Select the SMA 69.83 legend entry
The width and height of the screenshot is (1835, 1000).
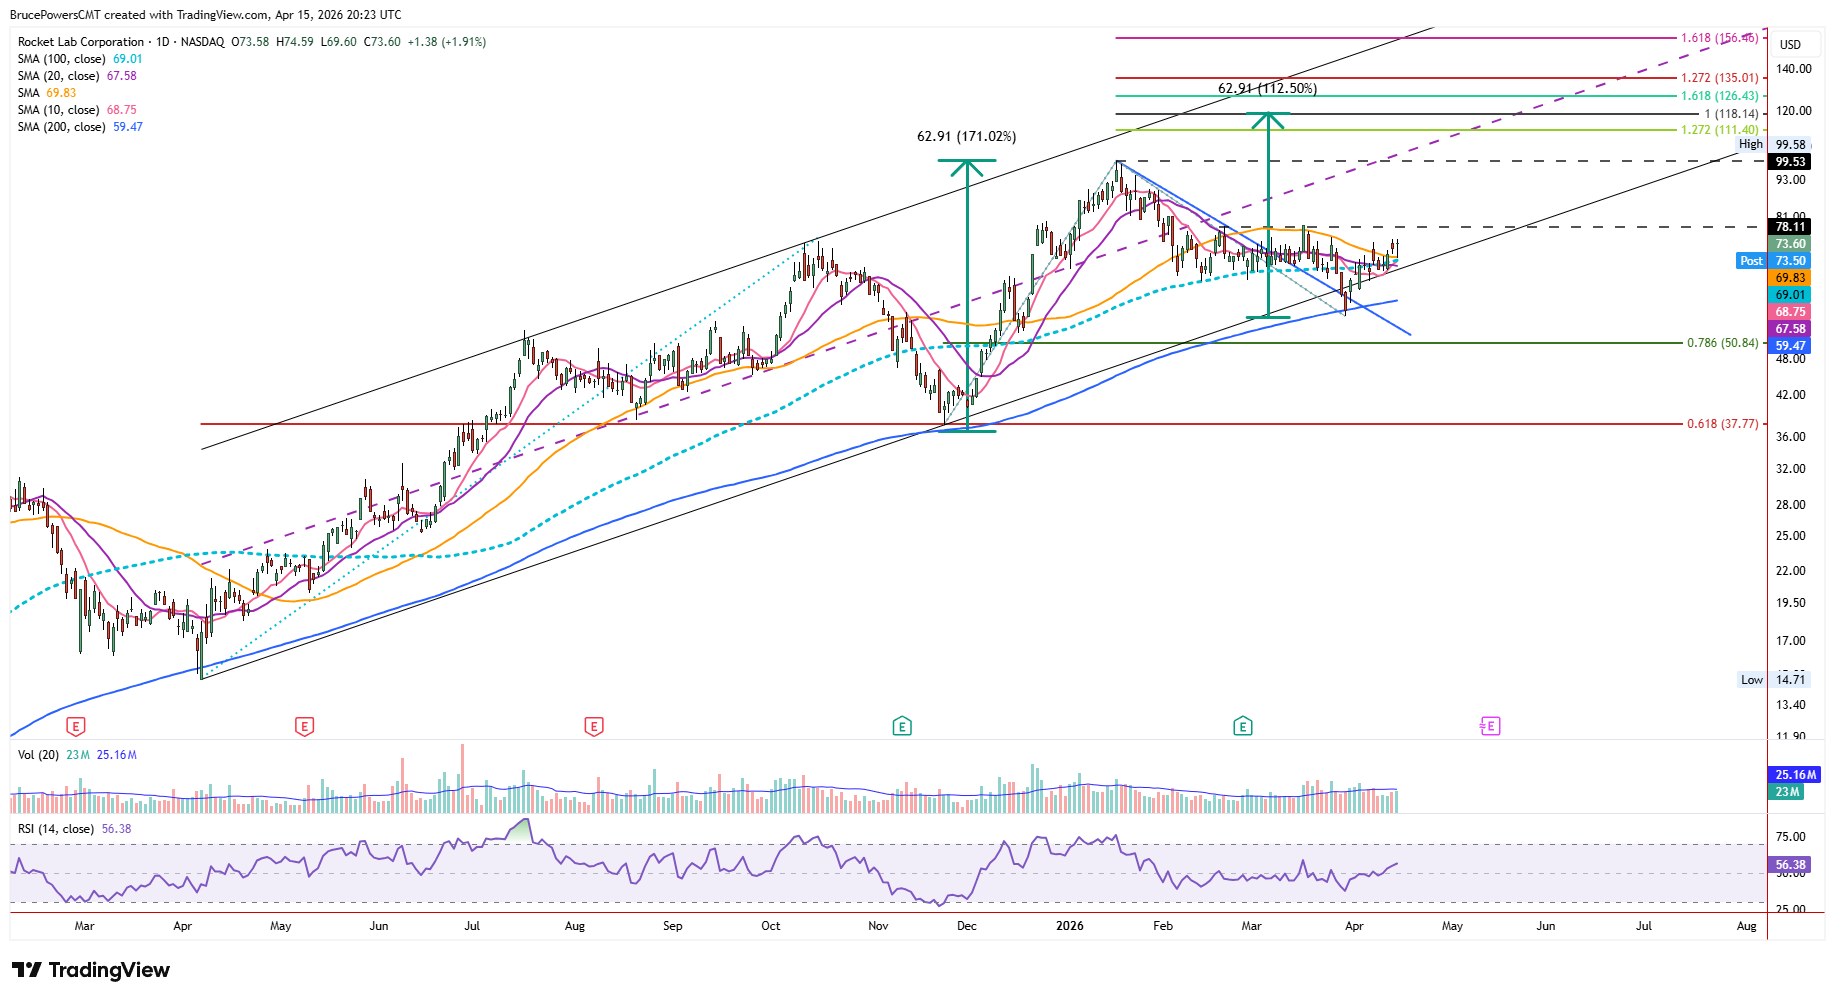[x=47, y=93]
